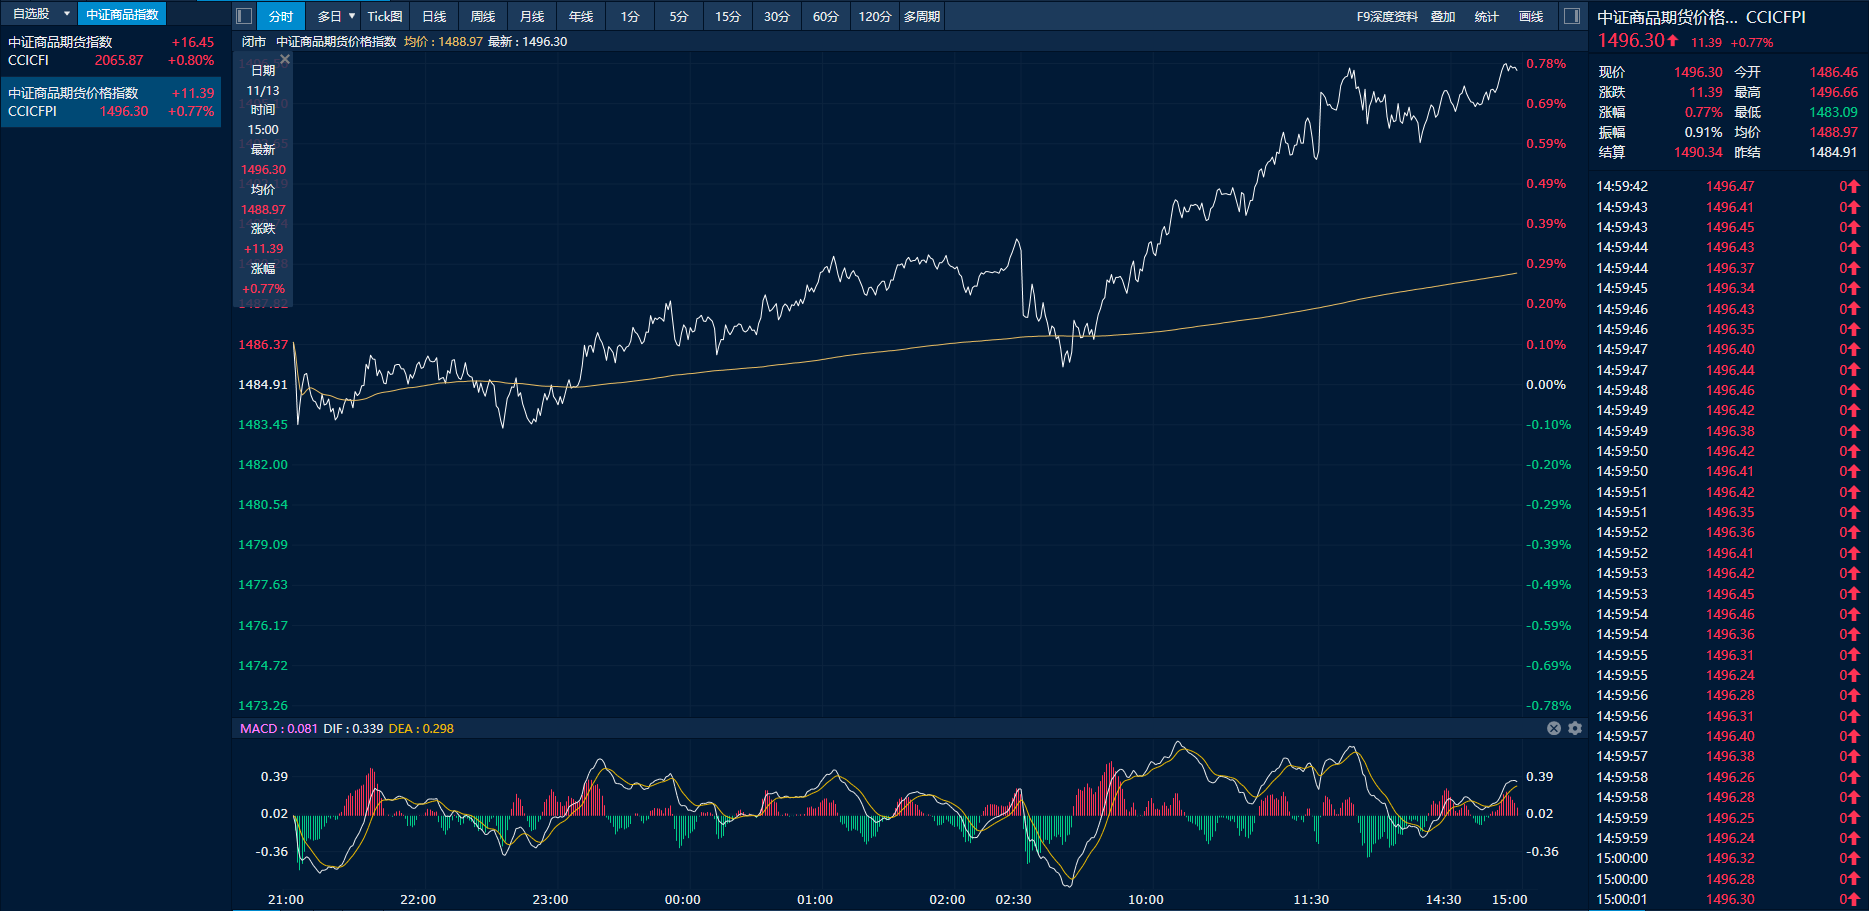
Task: Open the Tick图 chart view
Action: point(384,16)
